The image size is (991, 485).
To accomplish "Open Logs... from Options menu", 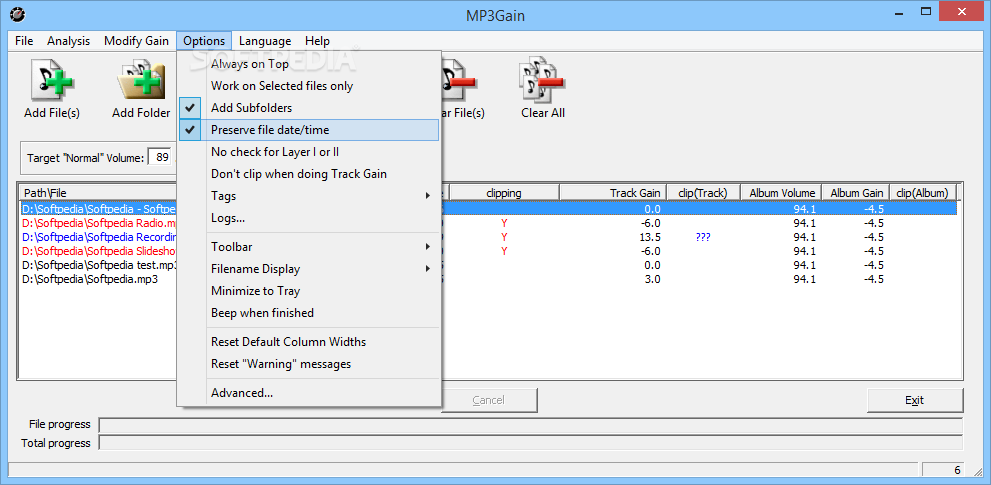I will point(308,218).
